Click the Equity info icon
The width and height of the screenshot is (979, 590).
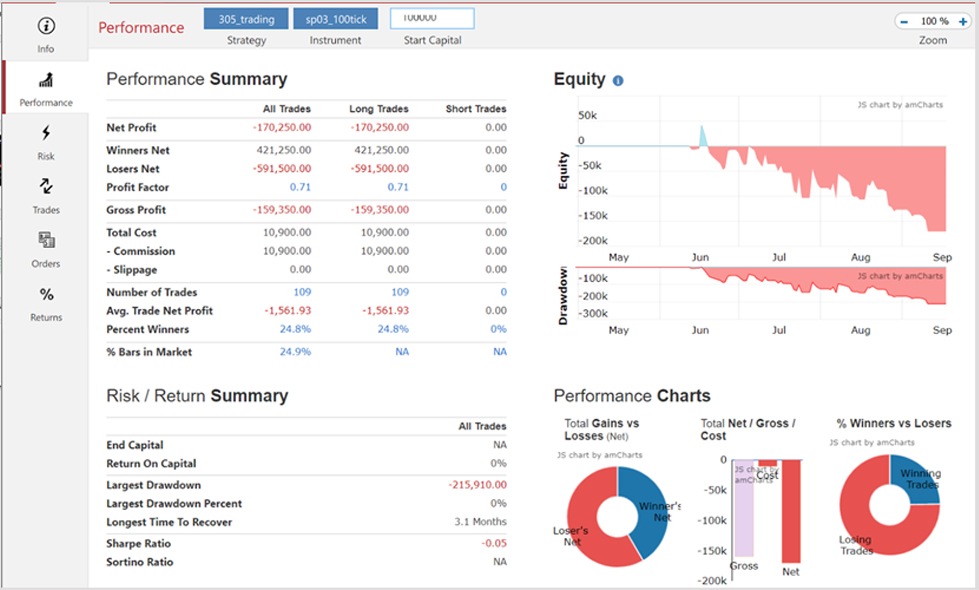[x=618, y=81]
